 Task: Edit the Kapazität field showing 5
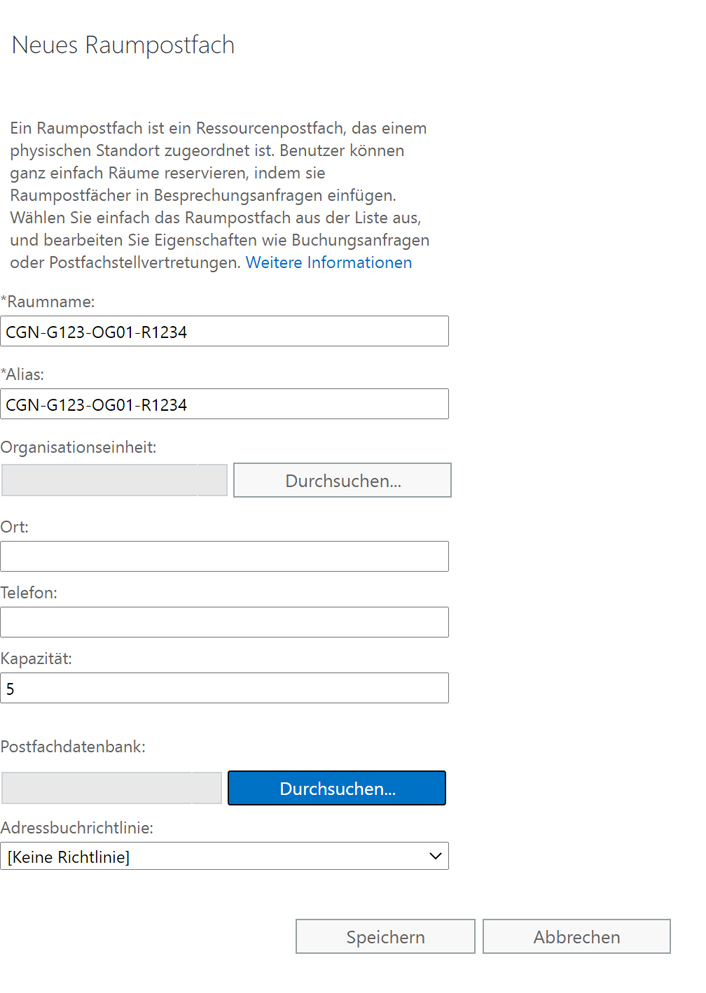pos(224,688)
